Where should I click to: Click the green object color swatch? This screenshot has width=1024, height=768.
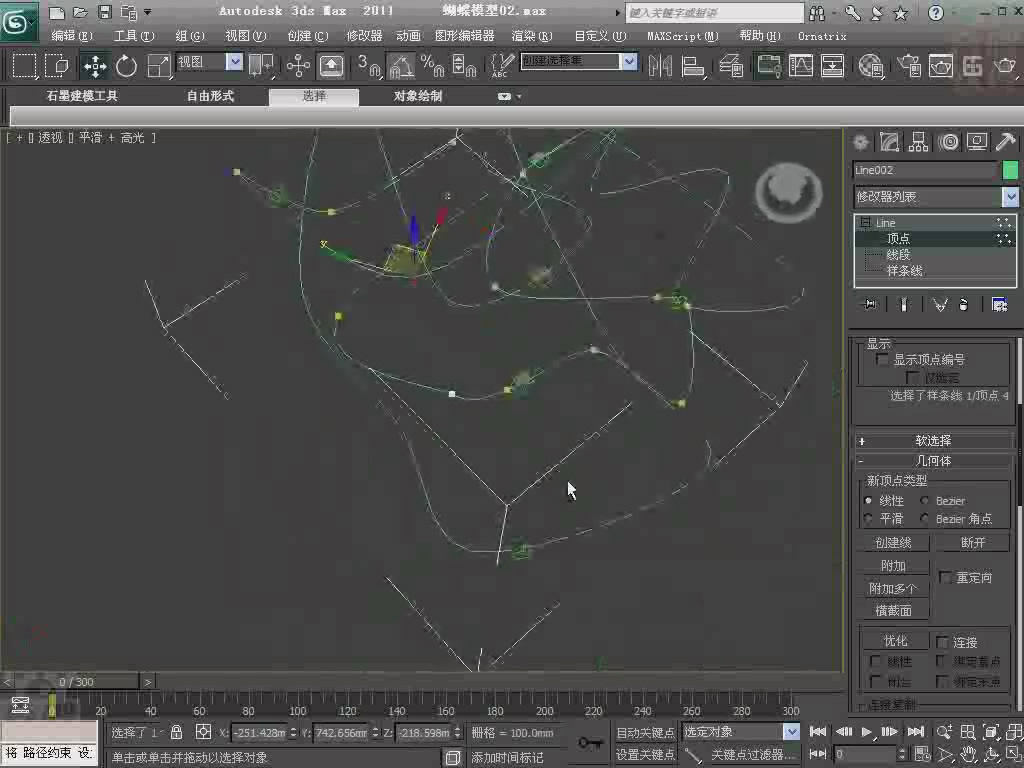(x=1010, y=170)
